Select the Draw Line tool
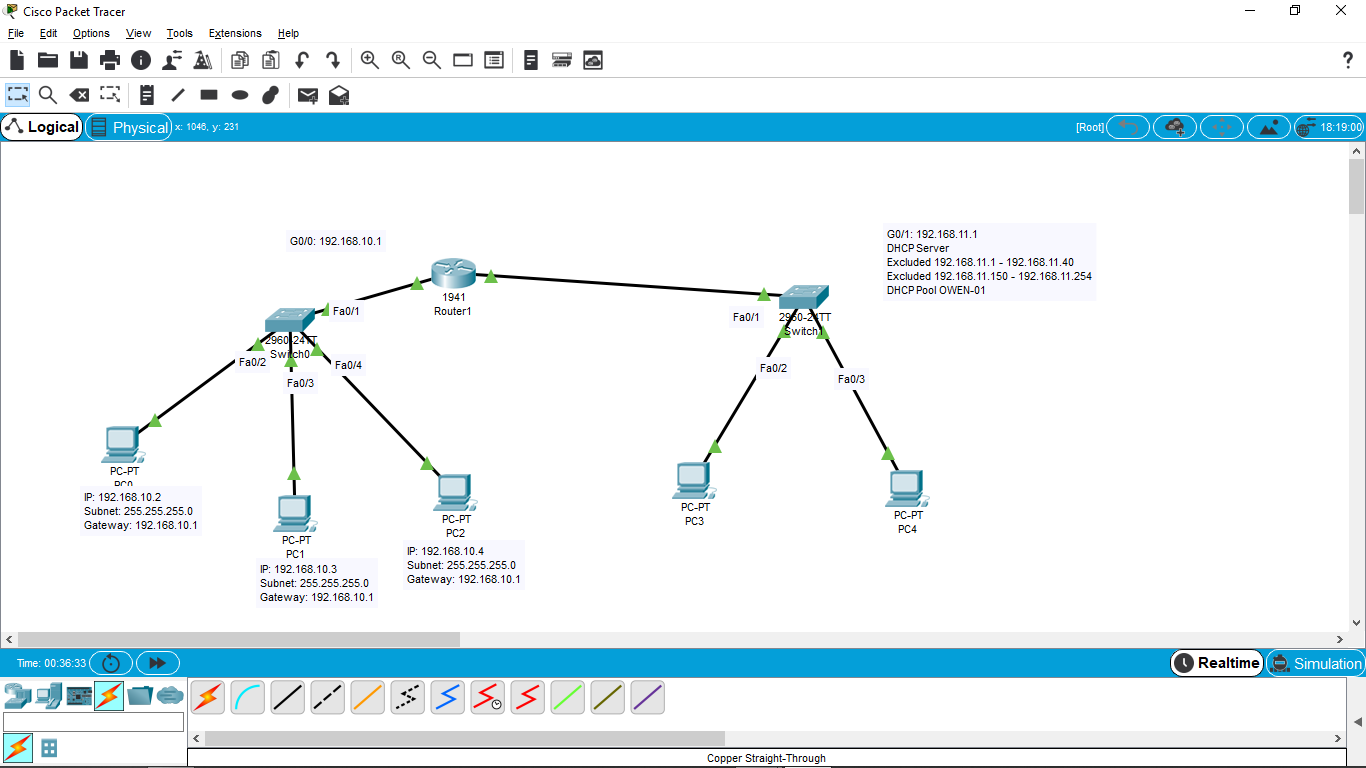Viewport: 1366px width, 768px height. (x=178, y=95)
